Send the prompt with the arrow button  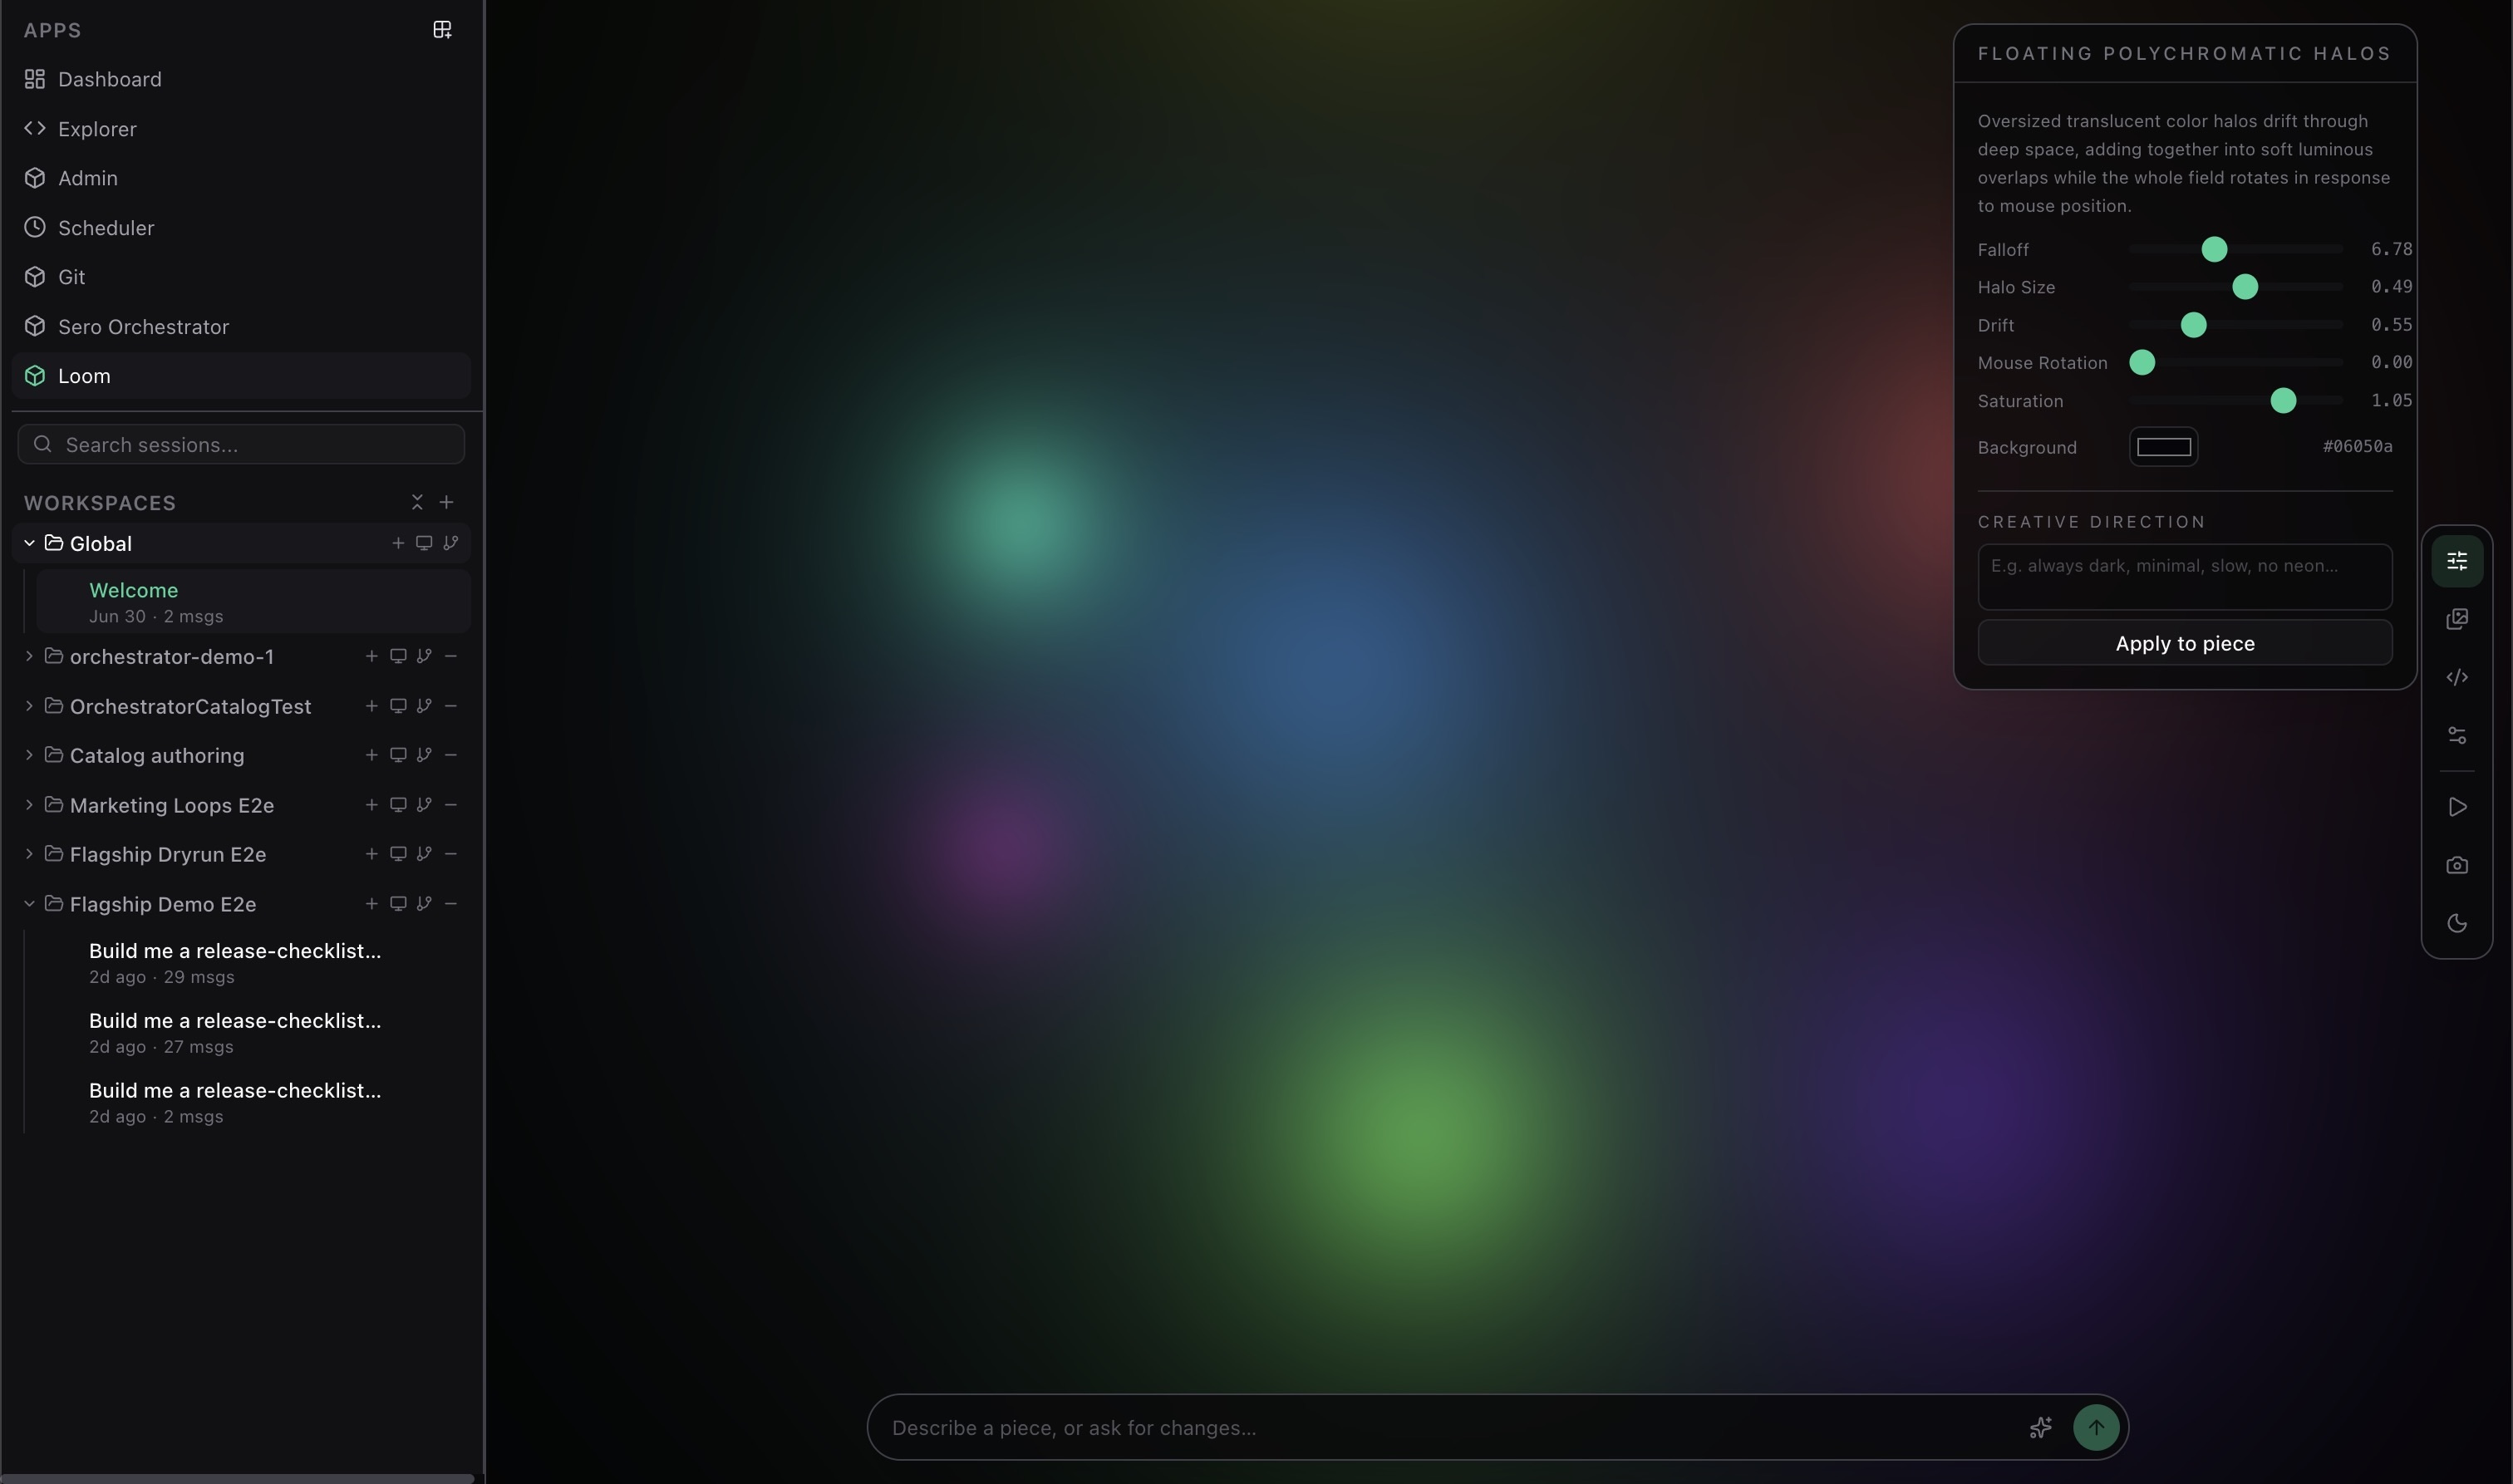point(2096,1428)
